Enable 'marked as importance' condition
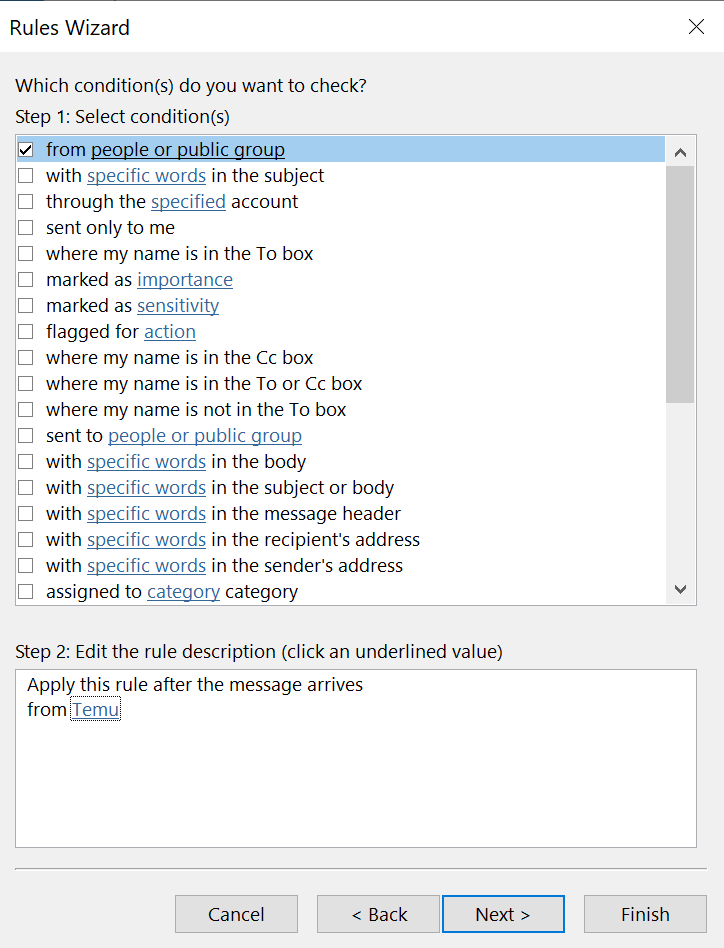 (x=25, y=279)
